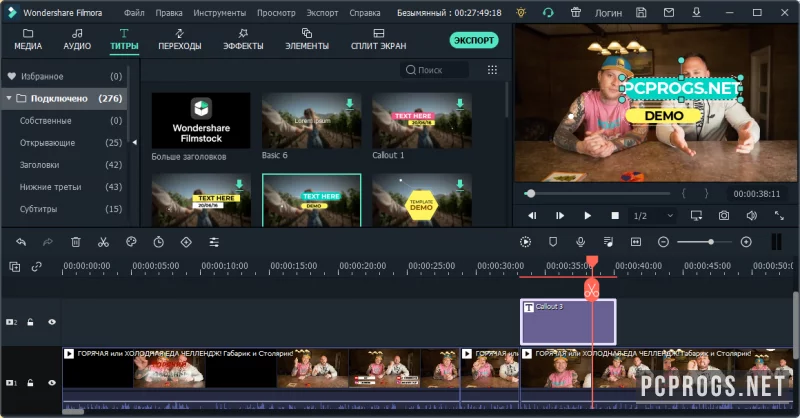
Task: Switch to the ЭФФЕКТЫ tab
Action: tap(243, 40)
